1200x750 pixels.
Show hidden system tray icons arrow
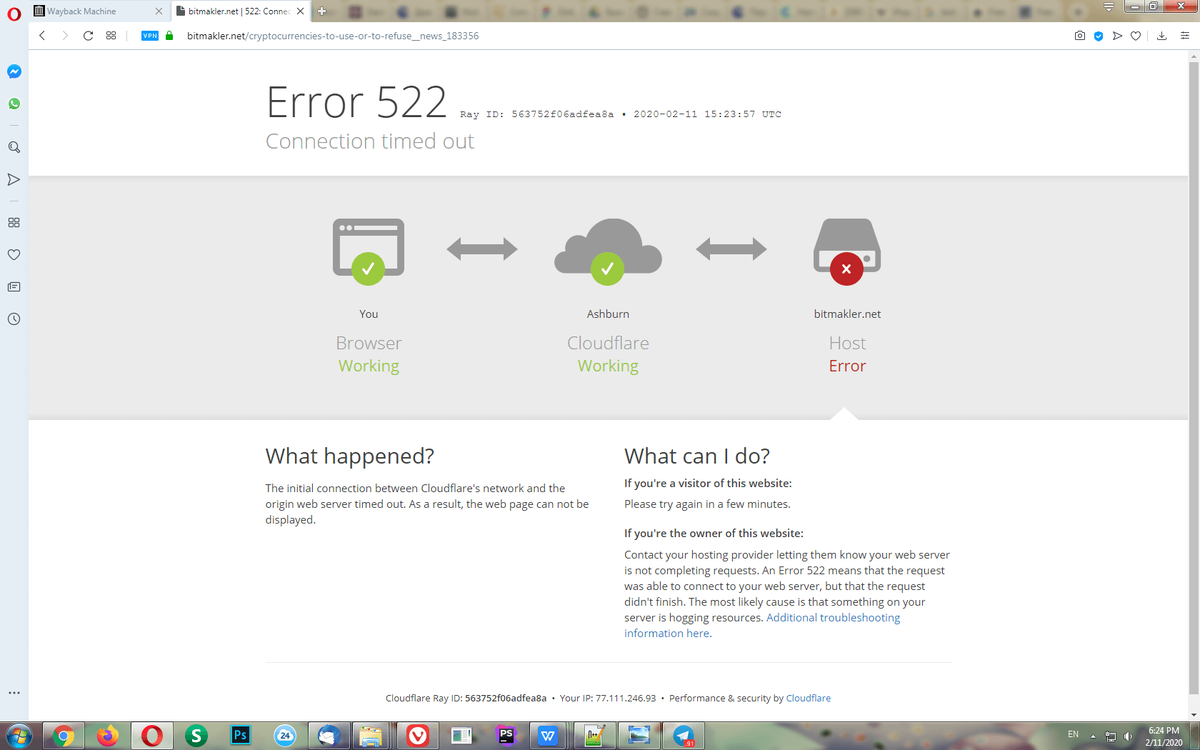point(1092,736)
